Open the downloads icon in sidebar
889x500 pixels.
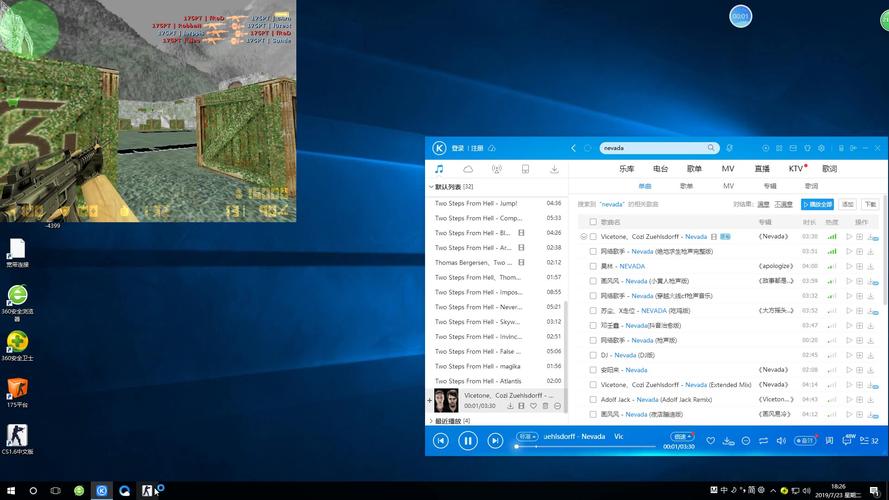click(x=554, y=169)
